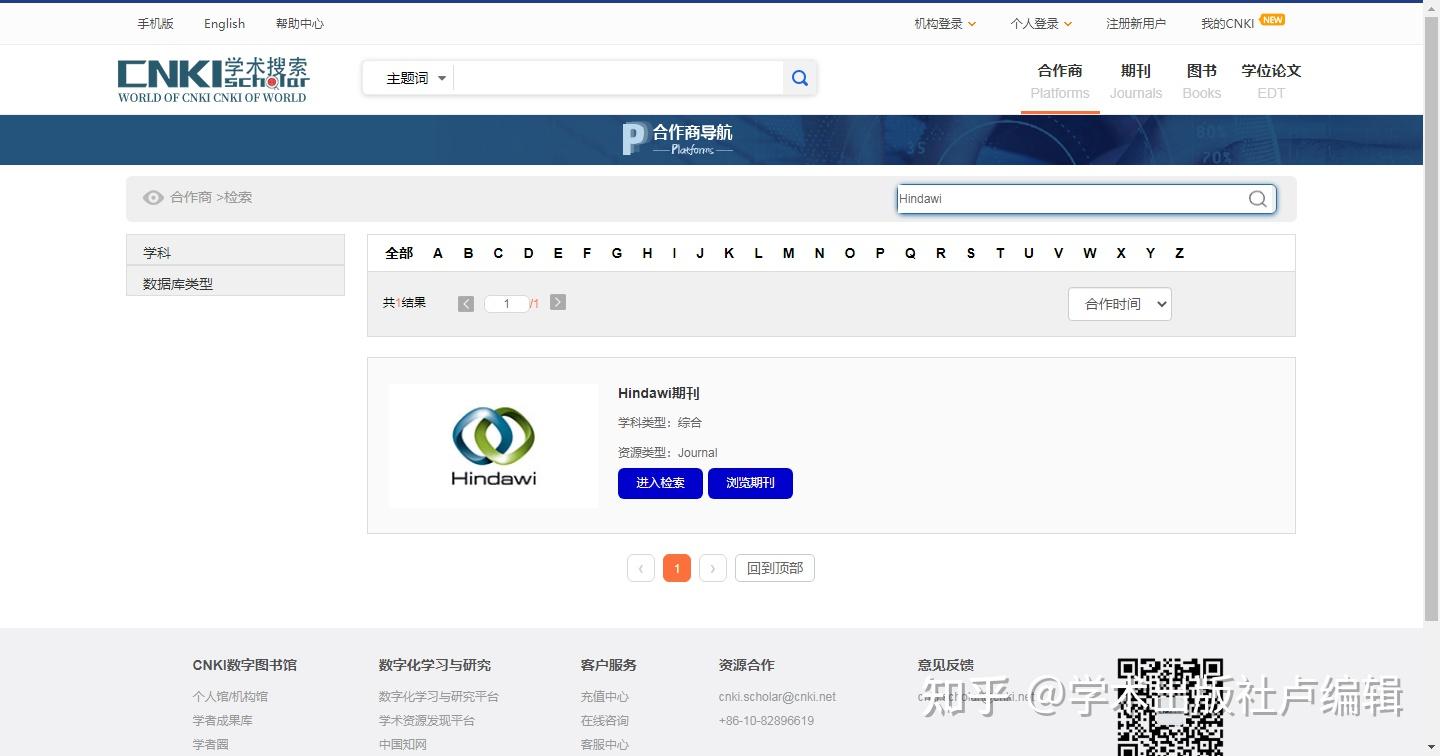
Task: Click the main search input field
Action: 618,78
